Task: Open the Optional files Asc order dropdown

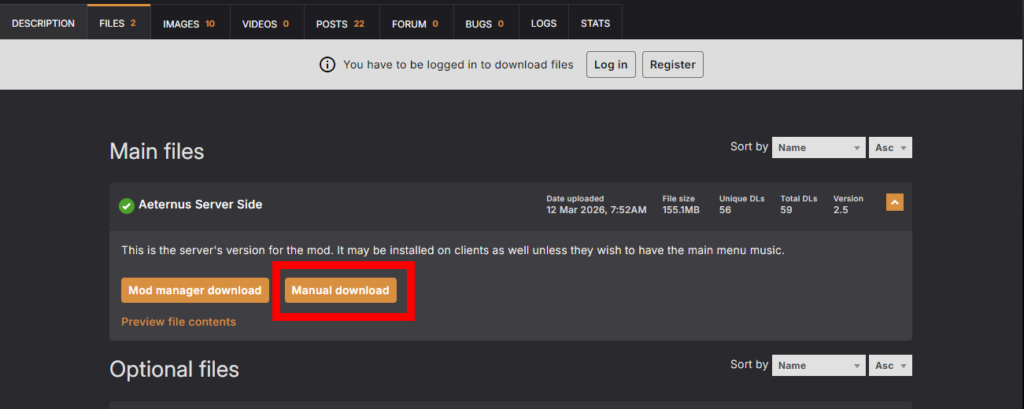Action: (890, 366)
